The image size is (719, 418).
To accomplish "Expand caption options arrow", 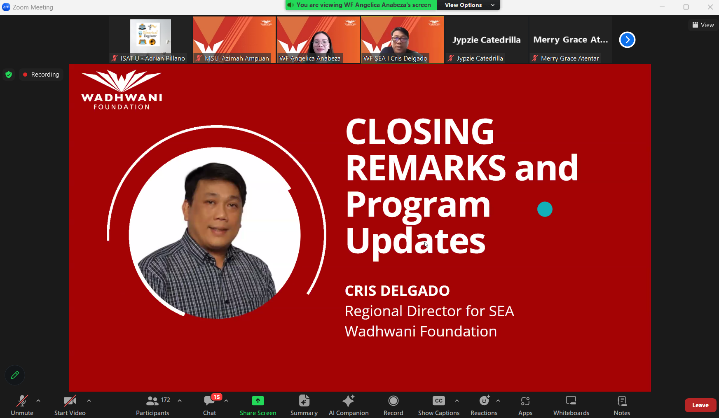I will point(457,401).
